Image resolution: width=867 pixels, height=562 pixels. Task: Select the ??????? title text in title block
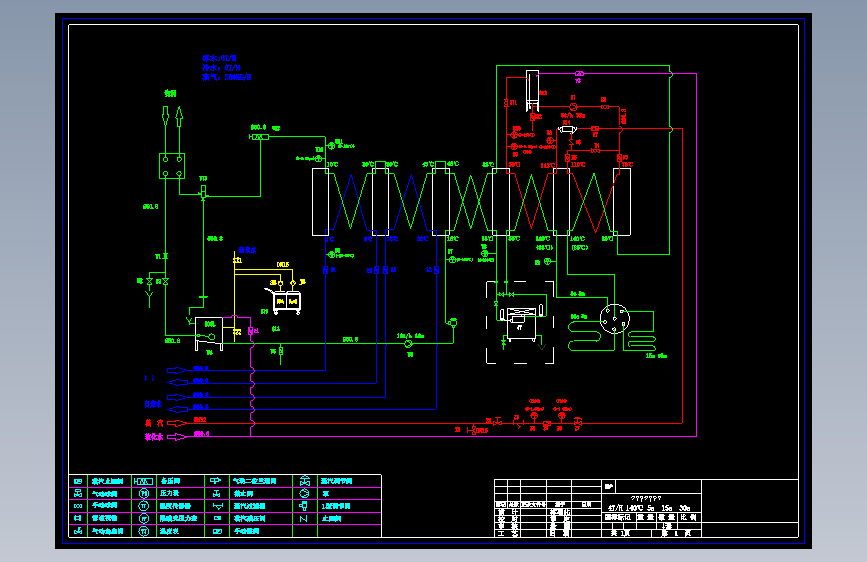pos(646,498)
